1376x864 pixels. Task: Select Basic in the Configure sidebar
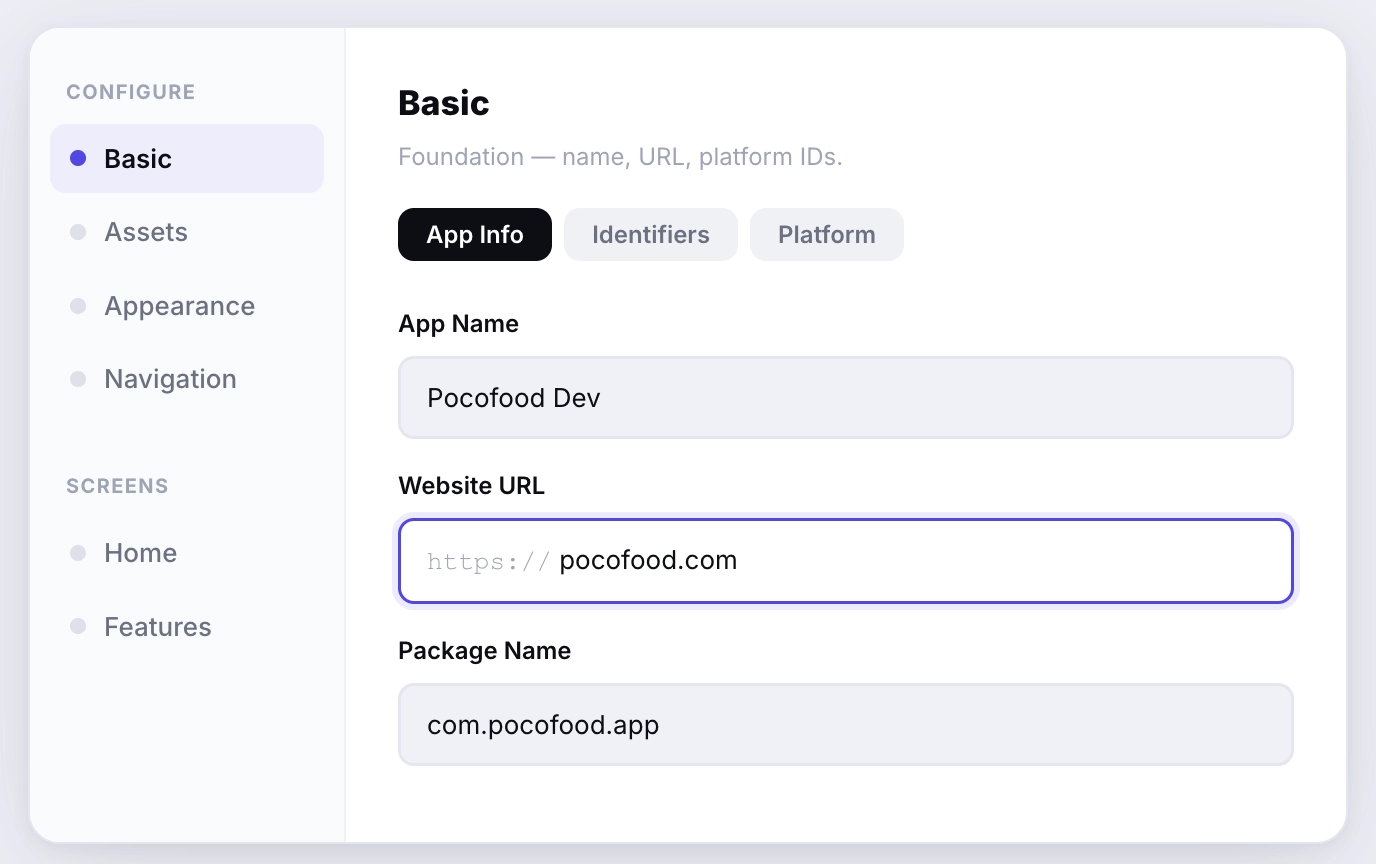tap(187, 158)
